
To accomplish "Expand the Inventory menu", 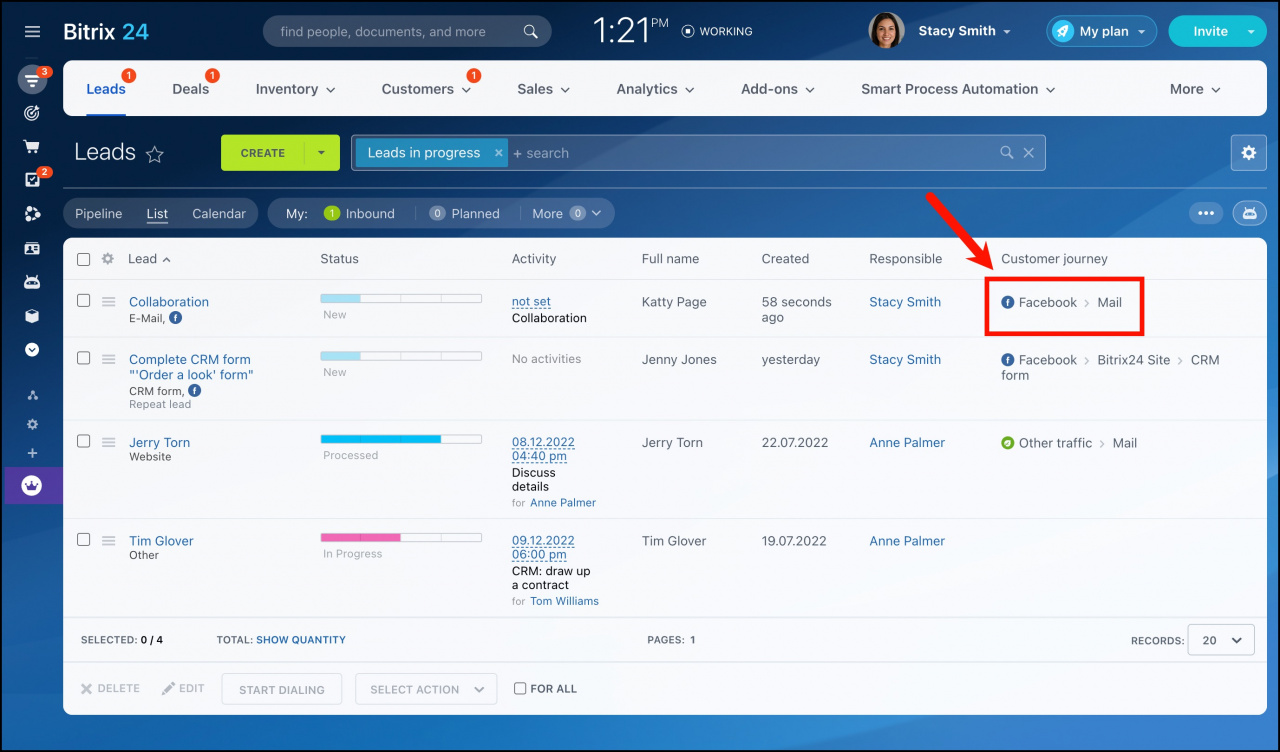I will 295,89.
